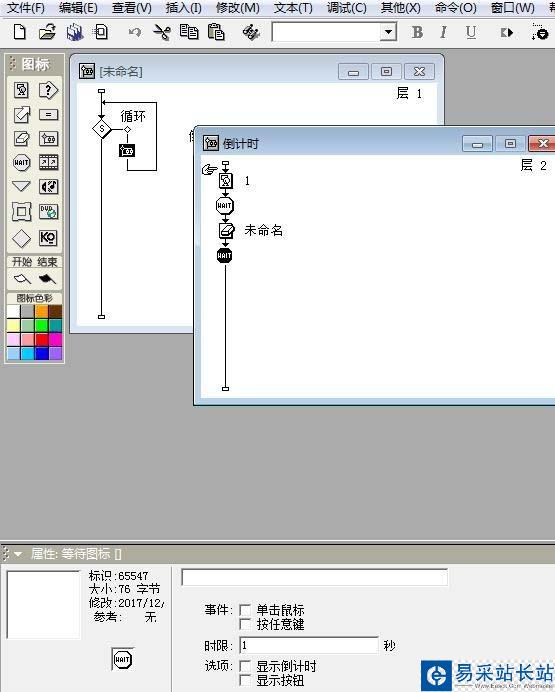
Task: Open the Control Panel toolbar icon
Action: click(540, 32)
